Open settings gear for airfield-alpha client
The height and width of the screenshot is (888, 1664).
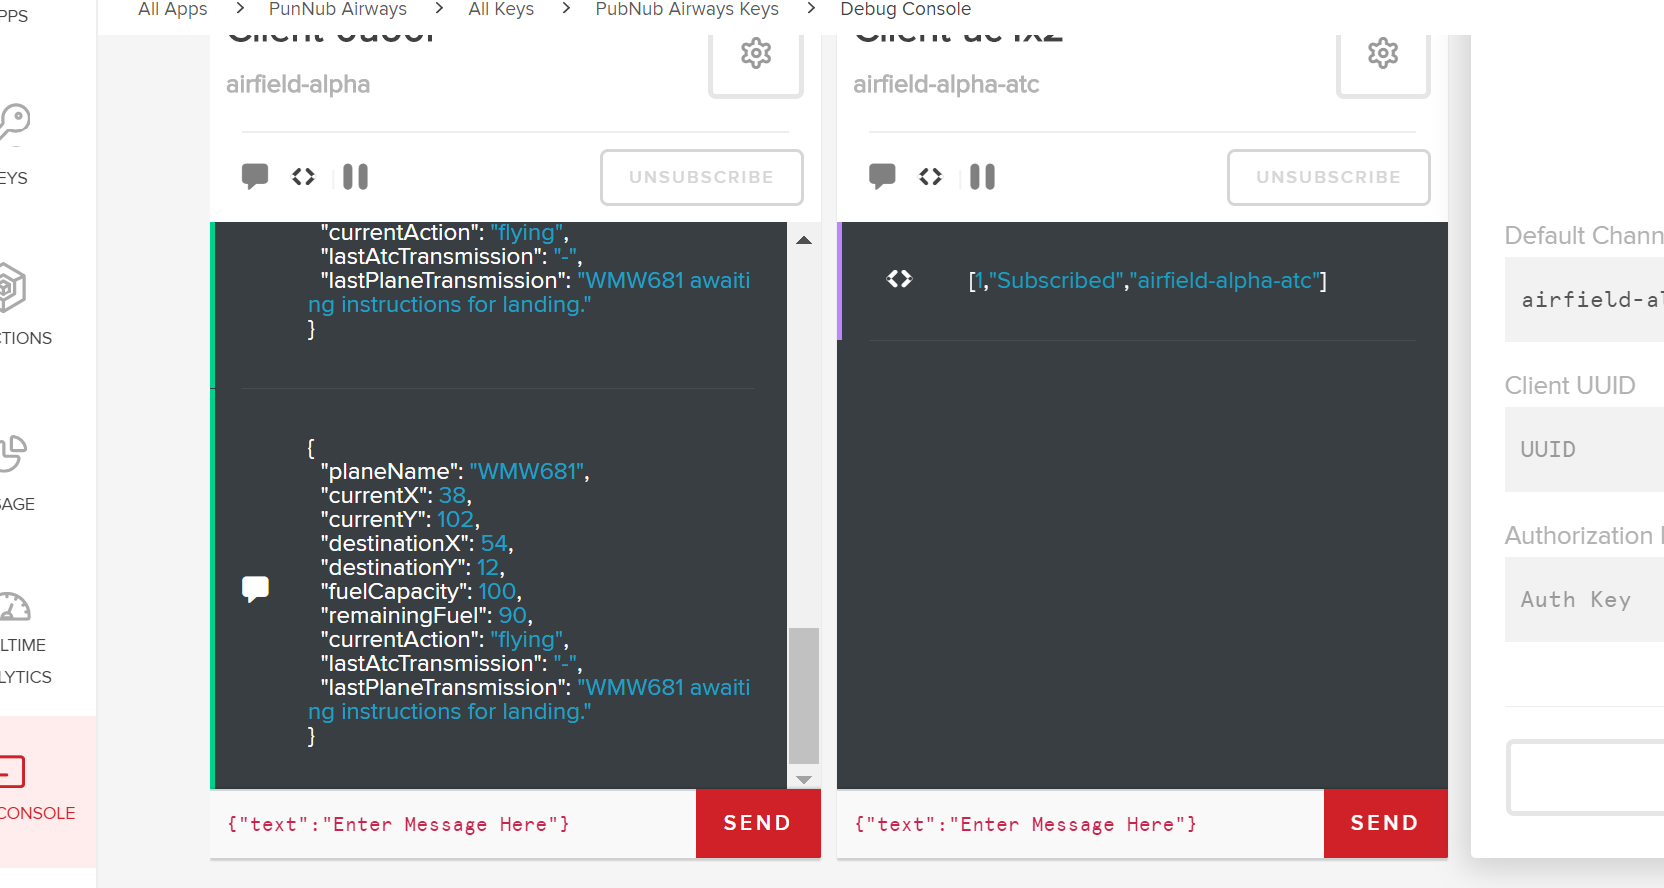click(x=755, y=54)
